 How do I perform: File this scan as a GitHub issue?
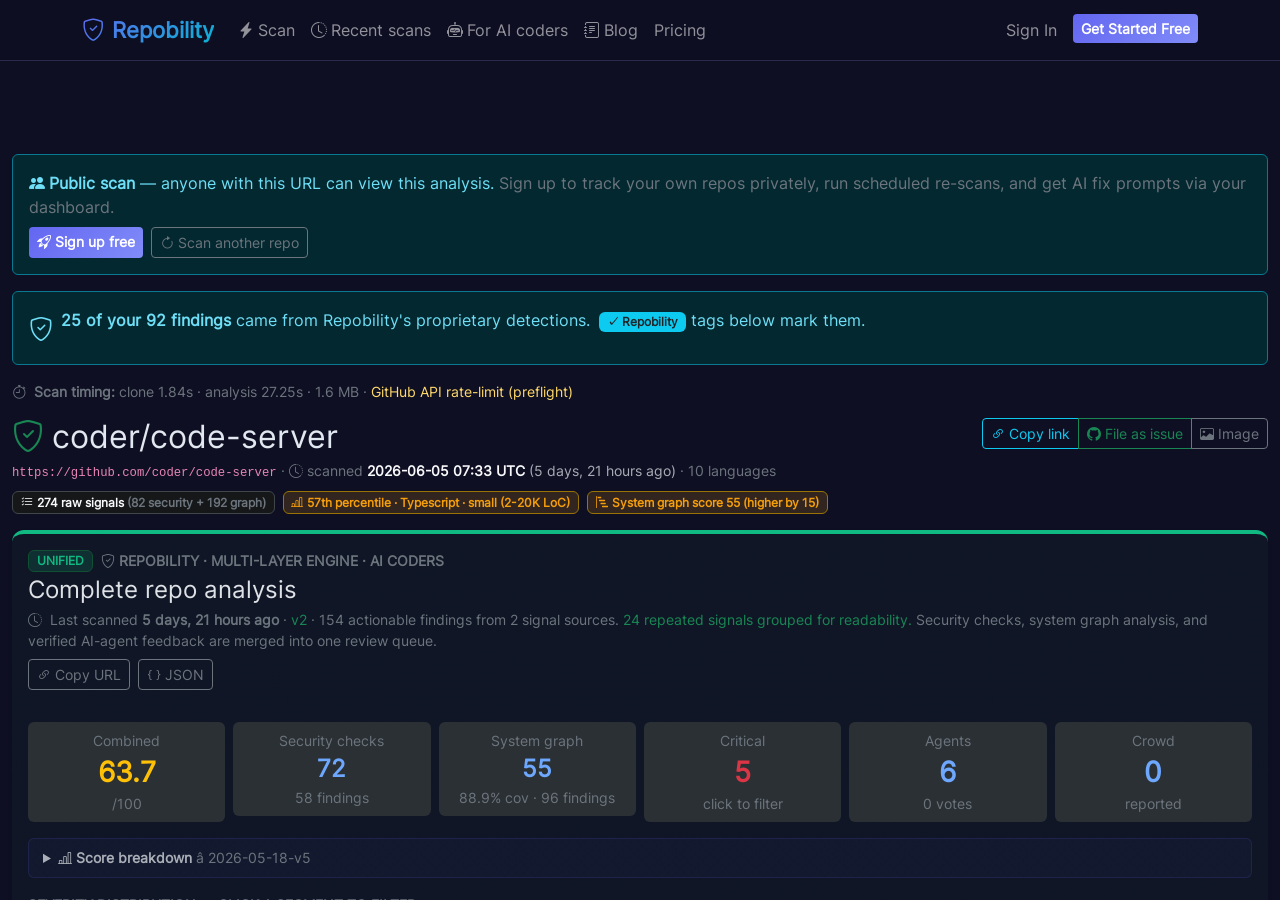tap(1135, 433)
